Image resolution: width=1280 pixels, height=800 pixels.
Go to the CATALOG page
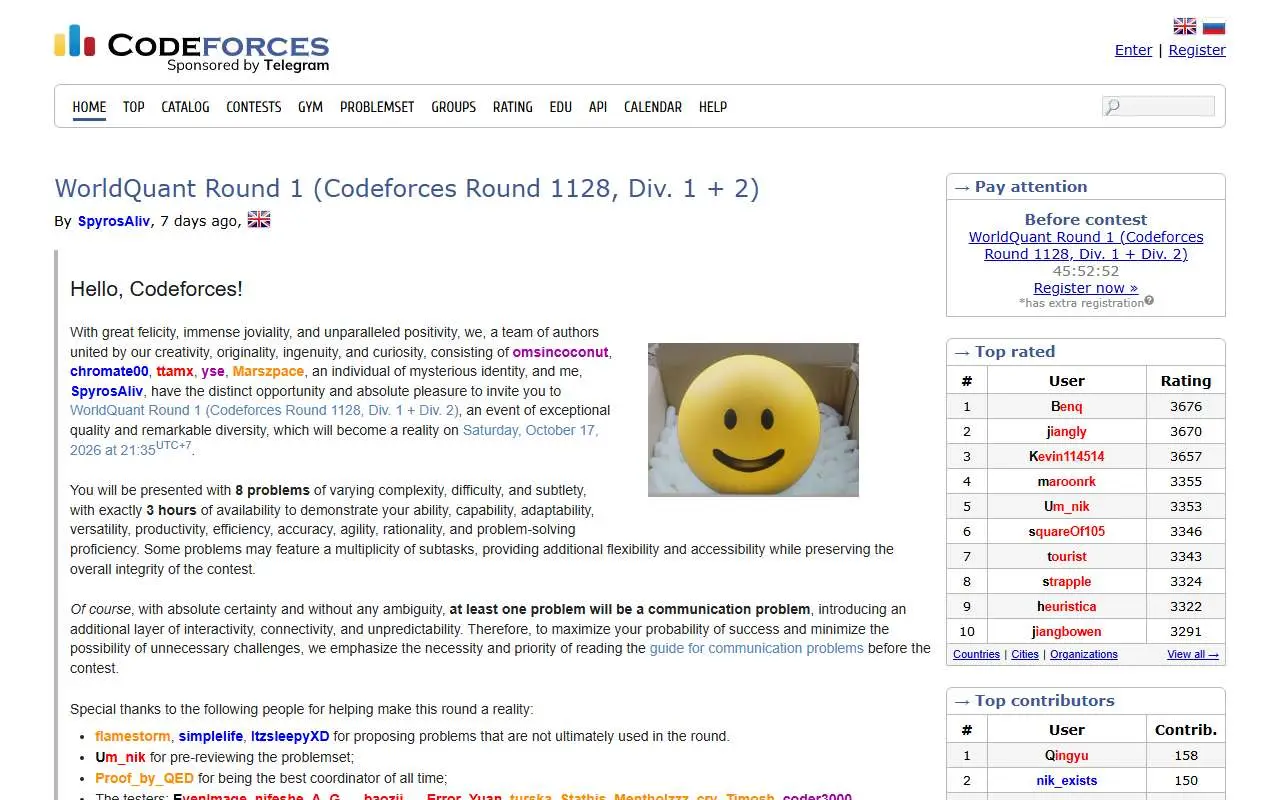(x=185, y=107)
